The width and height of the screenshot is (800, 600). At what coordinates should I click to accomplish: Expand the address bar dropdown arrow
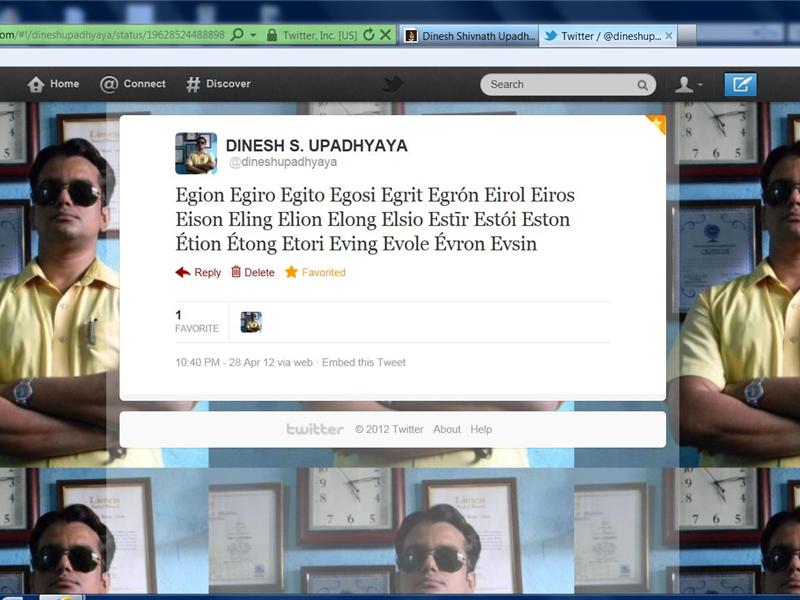coord(254,35)
